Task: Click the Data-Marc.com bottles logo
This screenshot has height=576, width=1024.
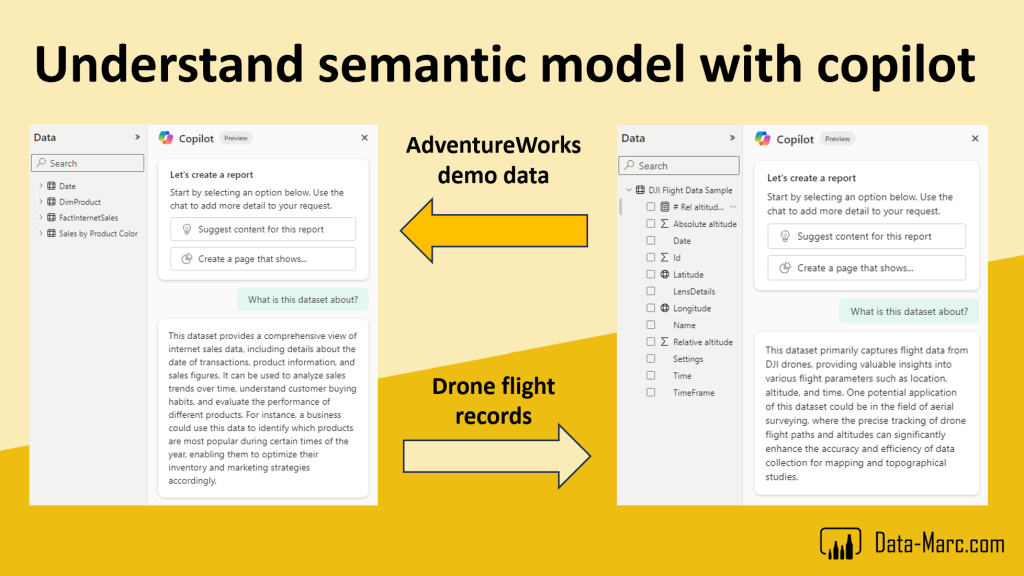Action: (x=841, y=544)
